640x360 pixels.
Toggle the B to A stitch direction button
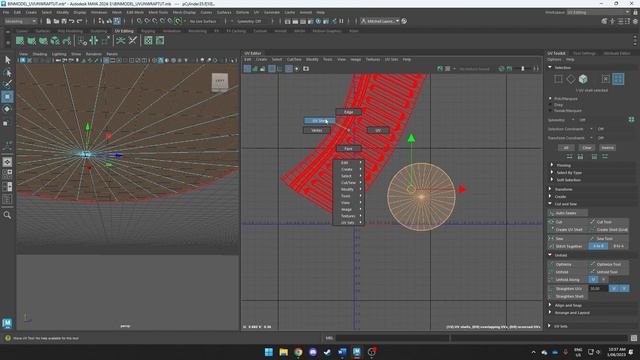coord(618,246)
